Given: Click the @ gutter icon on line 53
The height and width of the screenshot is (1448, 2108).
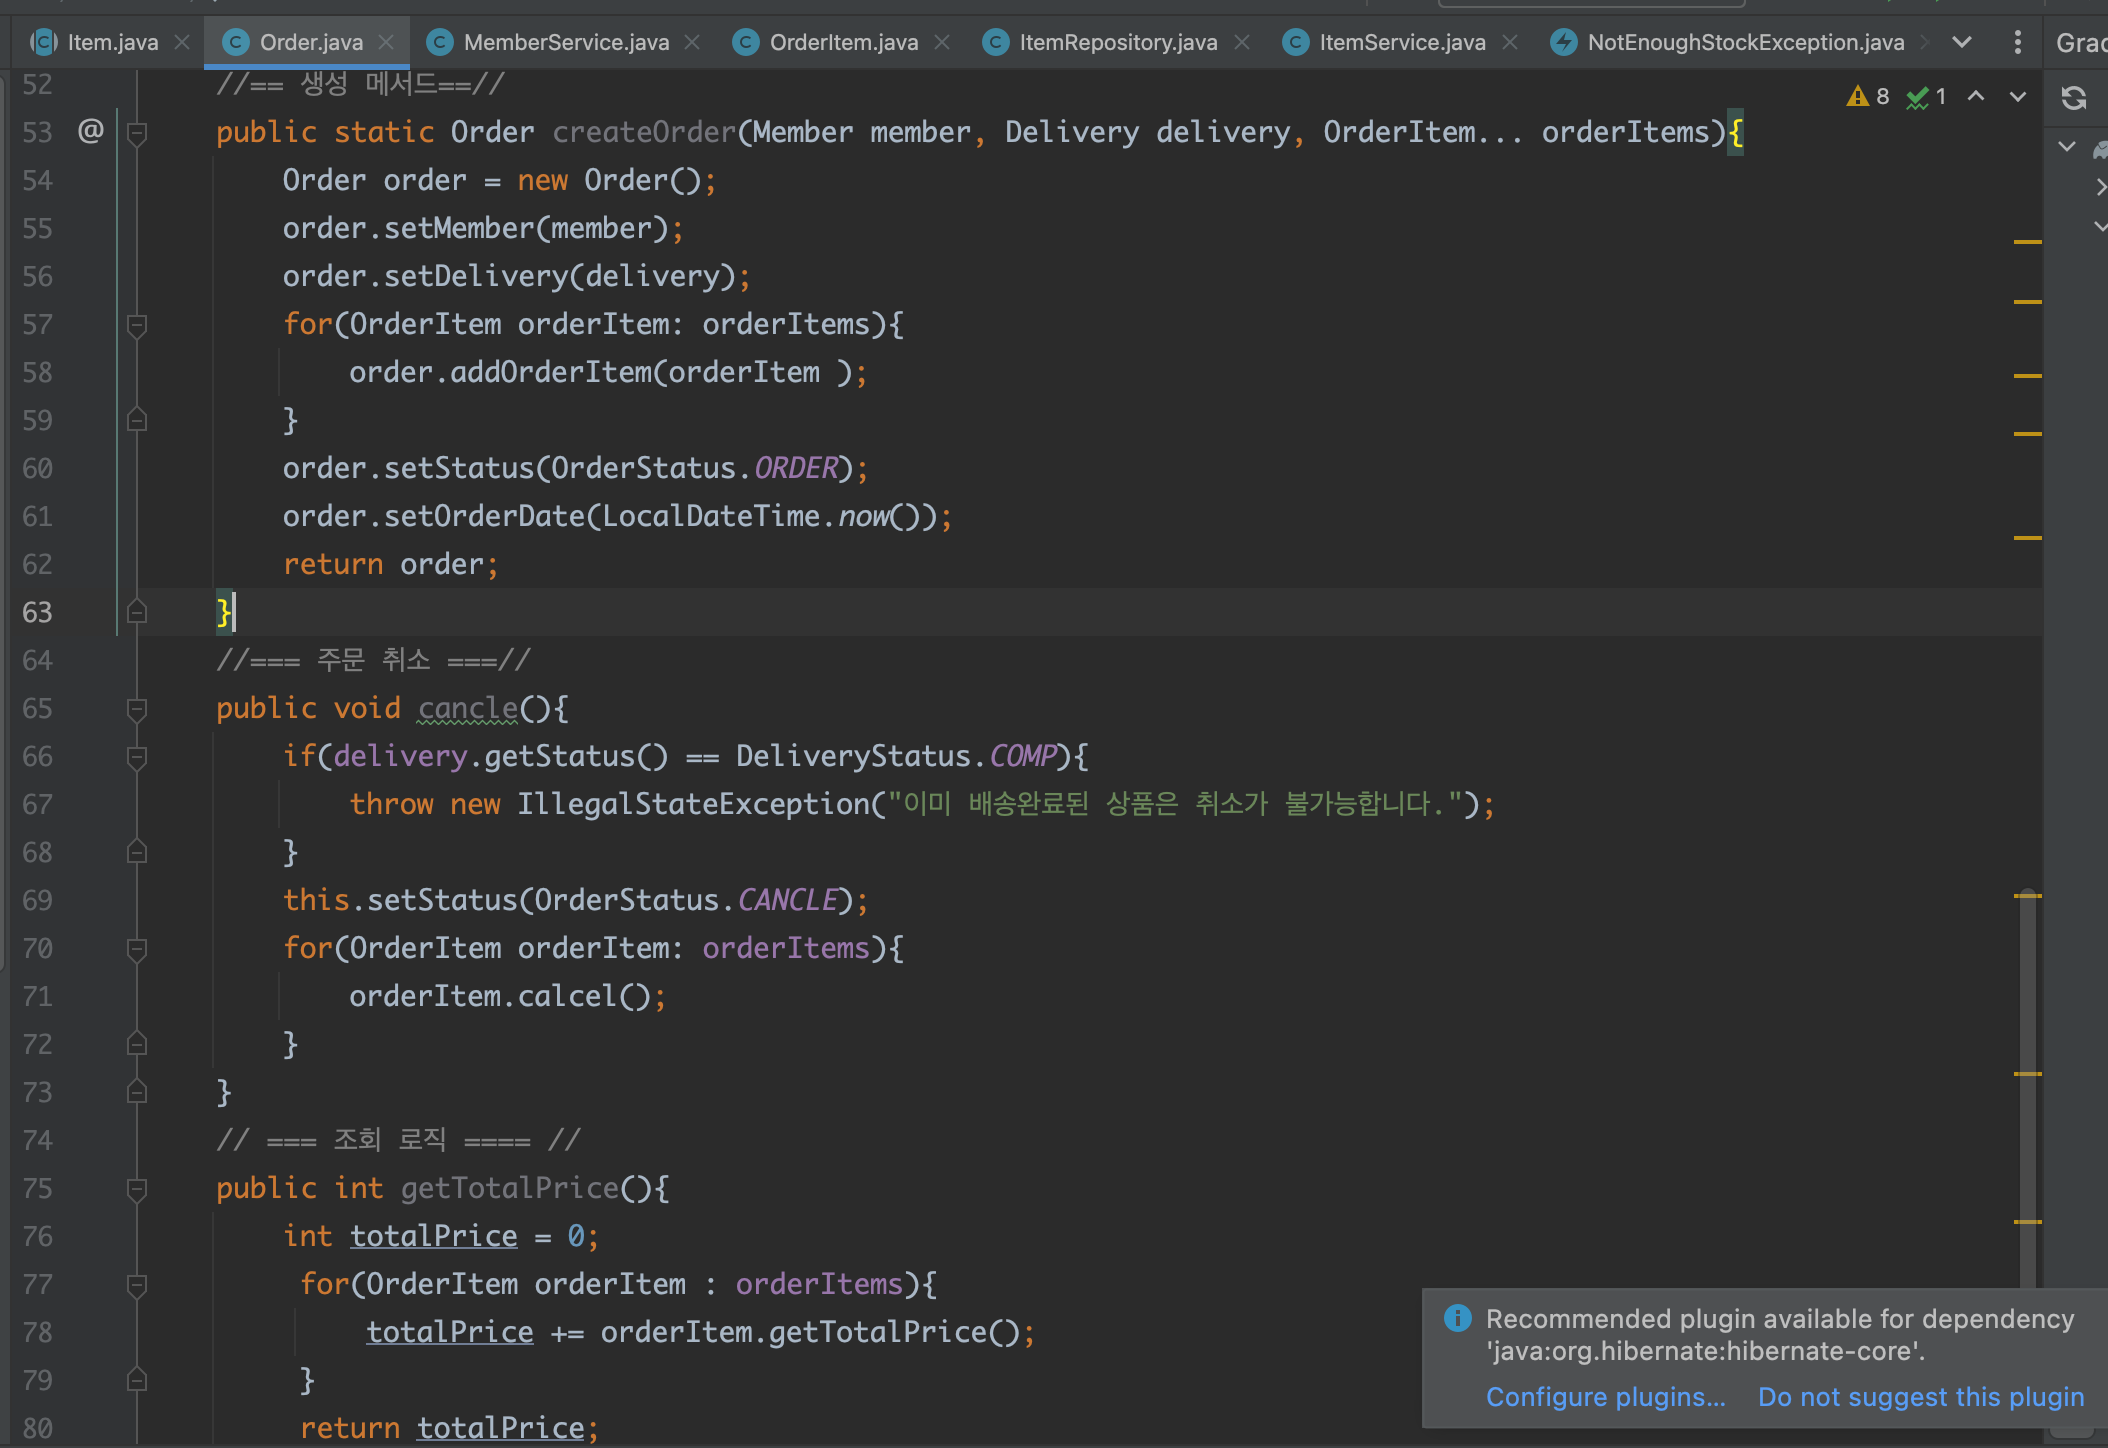Looking at the screenshot, I should (x=90, y=131).
